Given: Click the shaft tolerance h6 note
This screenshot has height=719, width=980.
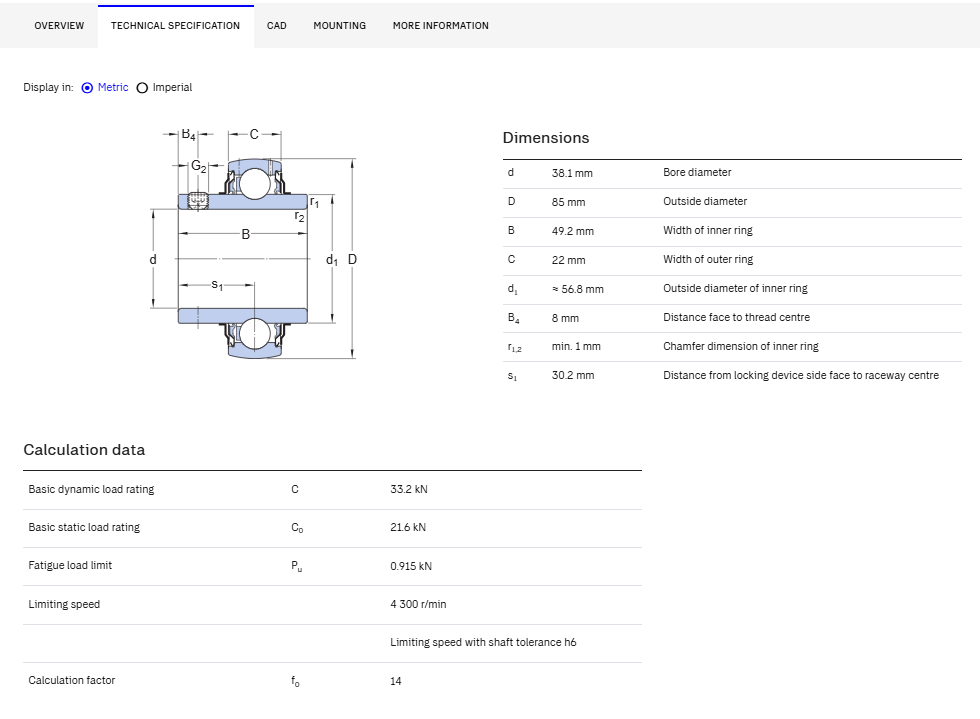Looking at the screenshot, I should pos(483,642).
